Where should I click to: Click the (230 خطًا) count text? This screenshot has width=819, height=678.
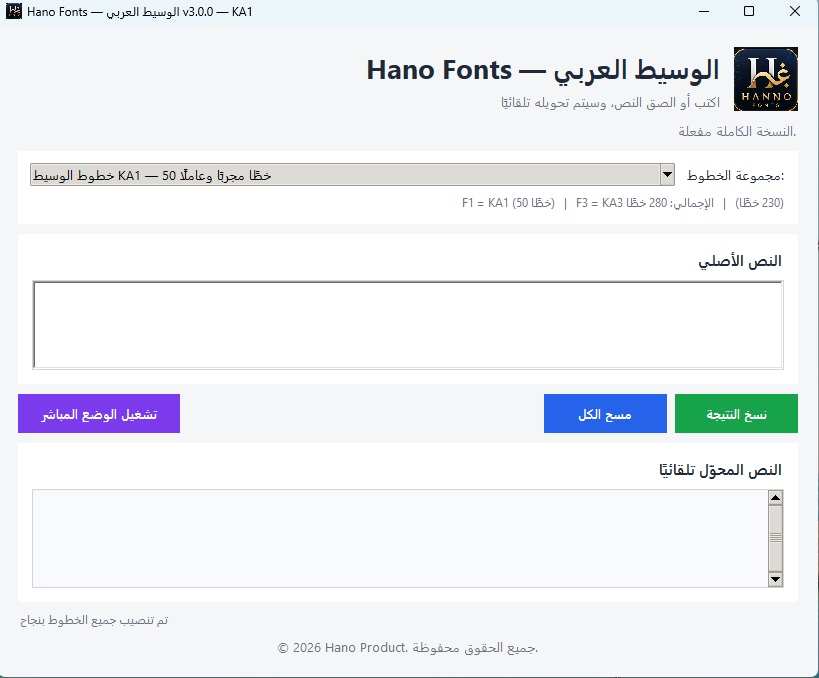759,203
